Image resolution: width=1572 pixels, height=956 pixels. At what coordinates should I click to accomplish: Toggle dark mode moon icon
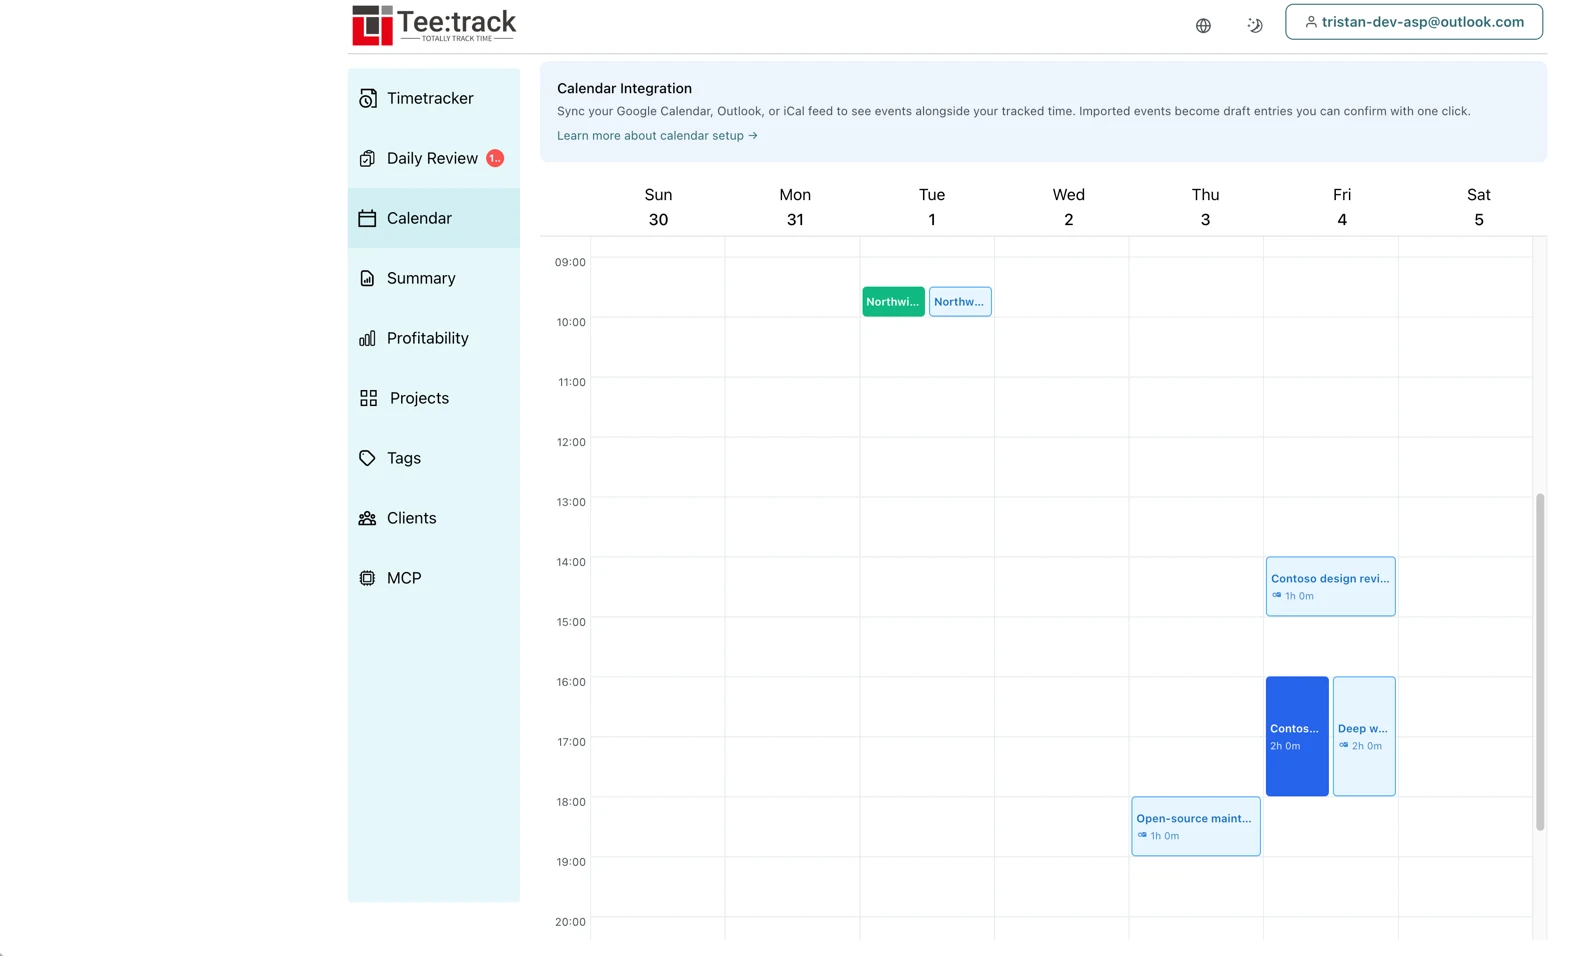coord(1254,26)
